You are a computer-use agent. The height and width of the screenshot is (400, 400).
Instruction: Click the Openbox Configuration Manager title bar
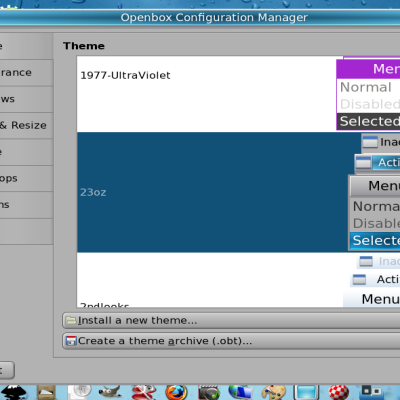200,17
